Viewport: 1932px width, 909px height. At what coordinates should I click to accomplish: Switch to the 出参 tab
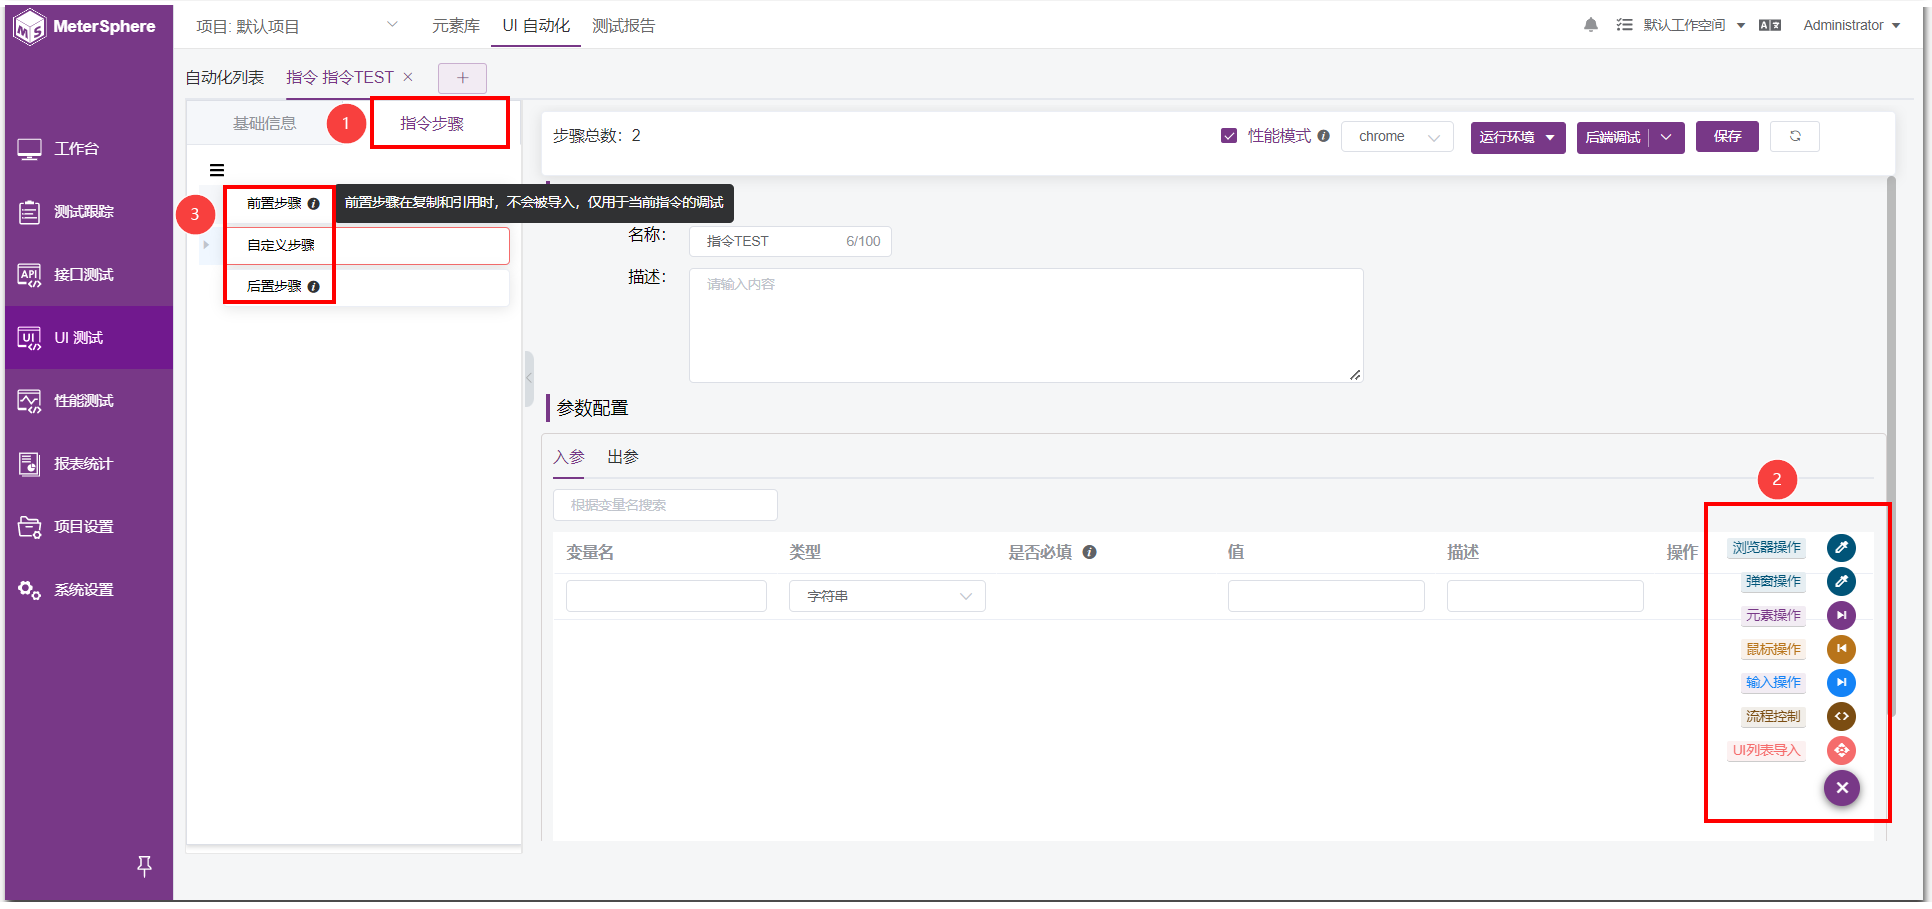[623, 458]
